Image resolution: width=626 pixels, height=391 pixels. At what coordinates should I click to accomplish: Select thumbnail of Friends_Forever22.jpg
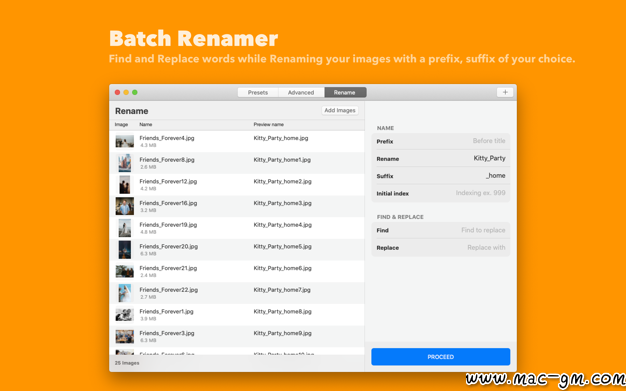click(125, 293)
